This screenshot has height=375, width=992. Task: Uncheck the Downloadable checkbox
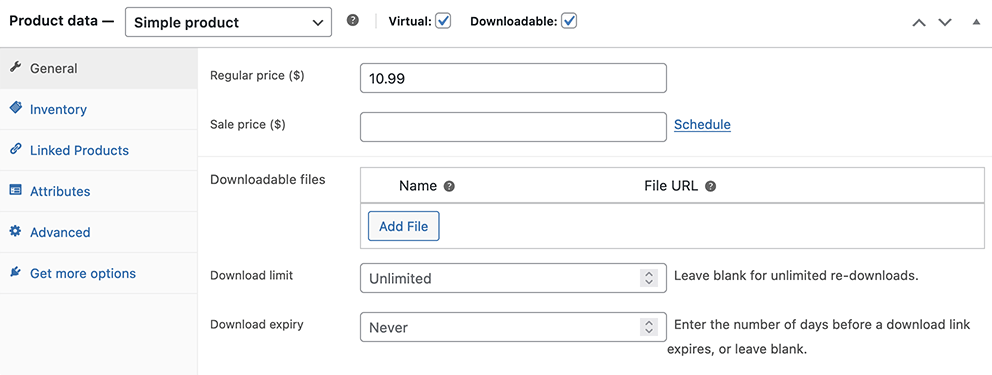coord(569,21)
